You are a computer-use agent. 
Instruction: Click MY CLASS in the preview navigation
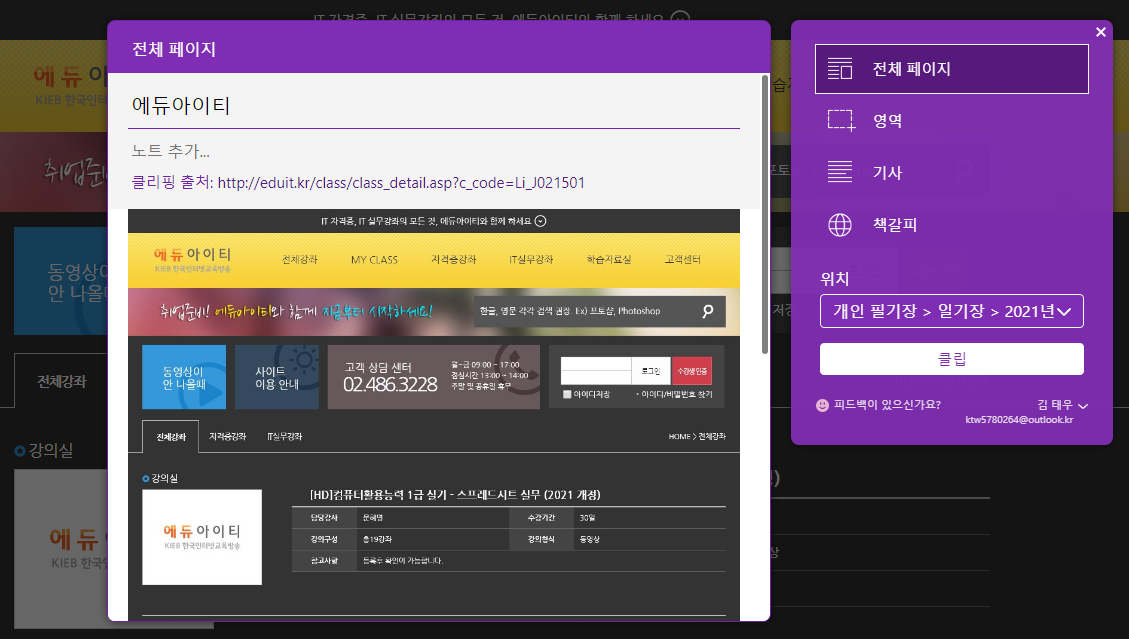pos(374,259)
